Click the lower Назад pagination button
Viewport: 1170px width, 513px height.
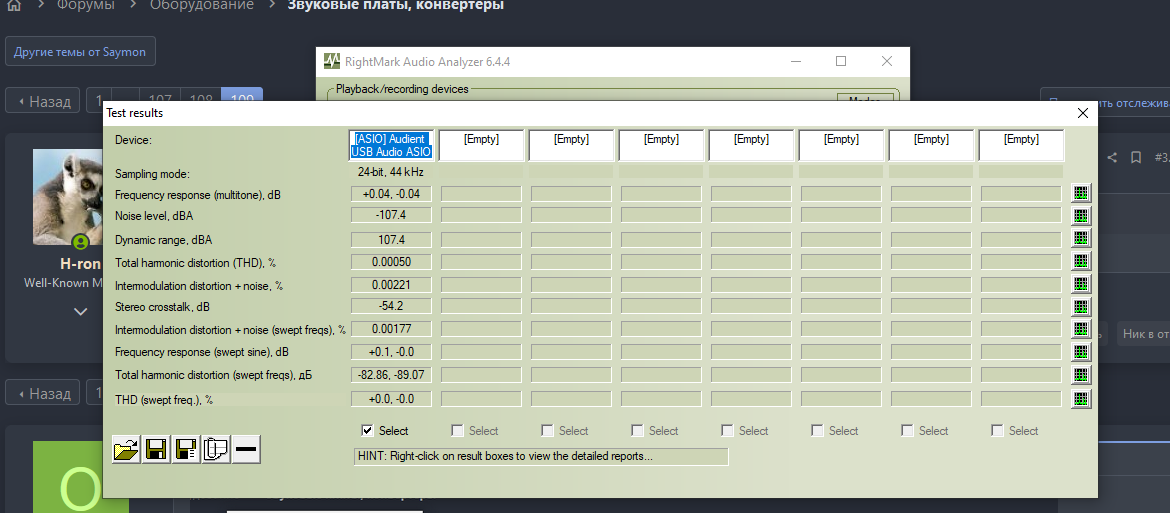tap(43, 393)
